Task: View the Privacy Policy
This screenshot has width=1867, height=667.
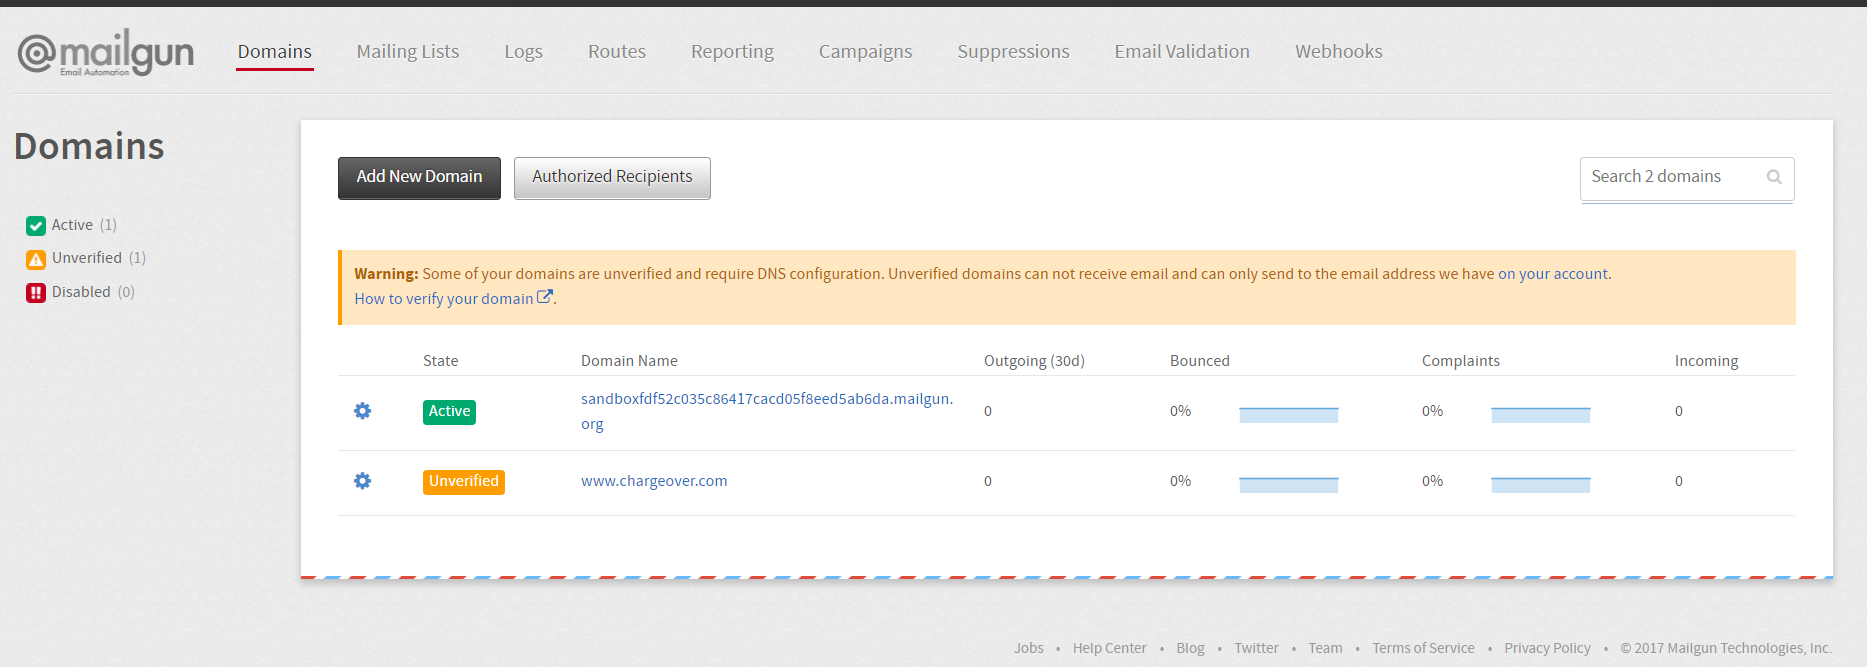Action: point(1548,648)
